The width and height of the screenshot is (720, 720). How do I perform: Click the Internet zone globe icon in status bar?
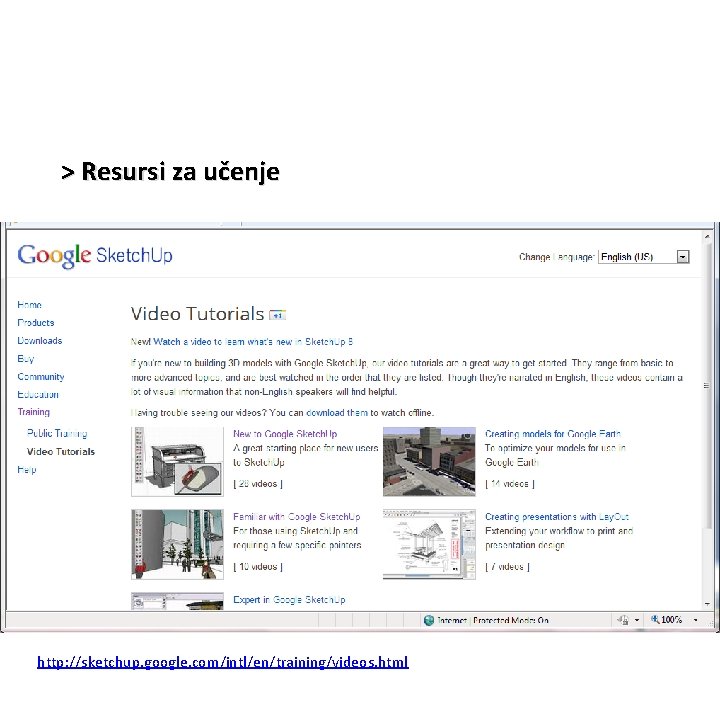point(429,620)
